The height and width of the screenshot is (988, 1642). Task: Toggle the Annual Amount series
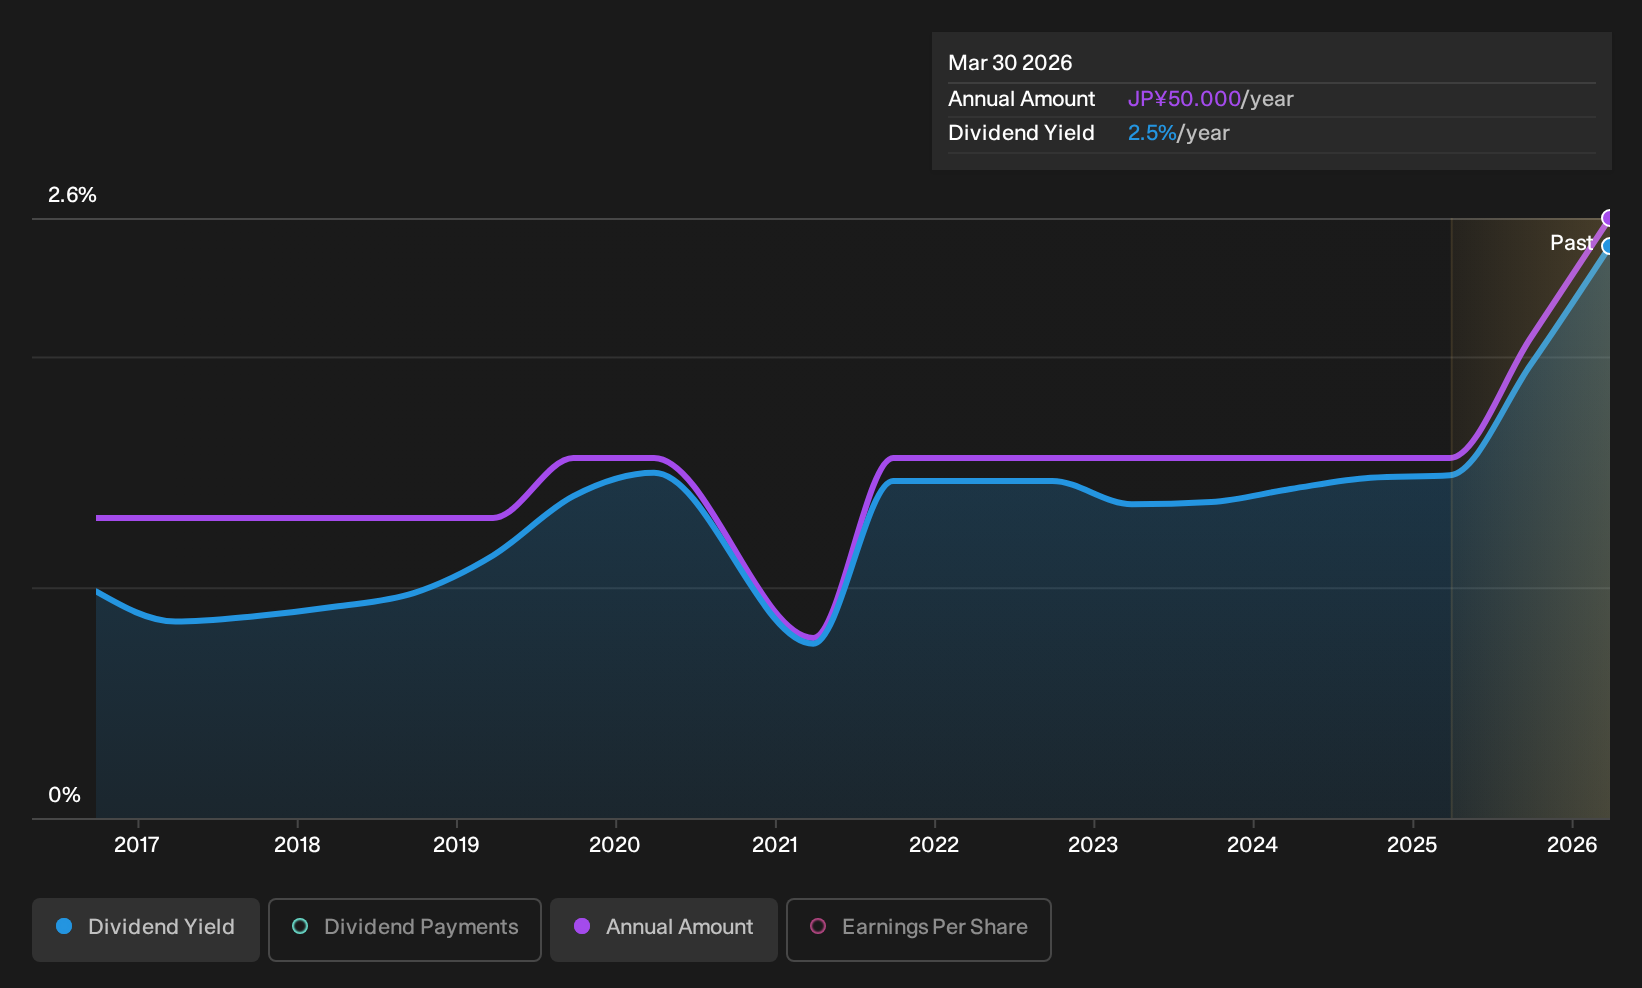[664, 929]
